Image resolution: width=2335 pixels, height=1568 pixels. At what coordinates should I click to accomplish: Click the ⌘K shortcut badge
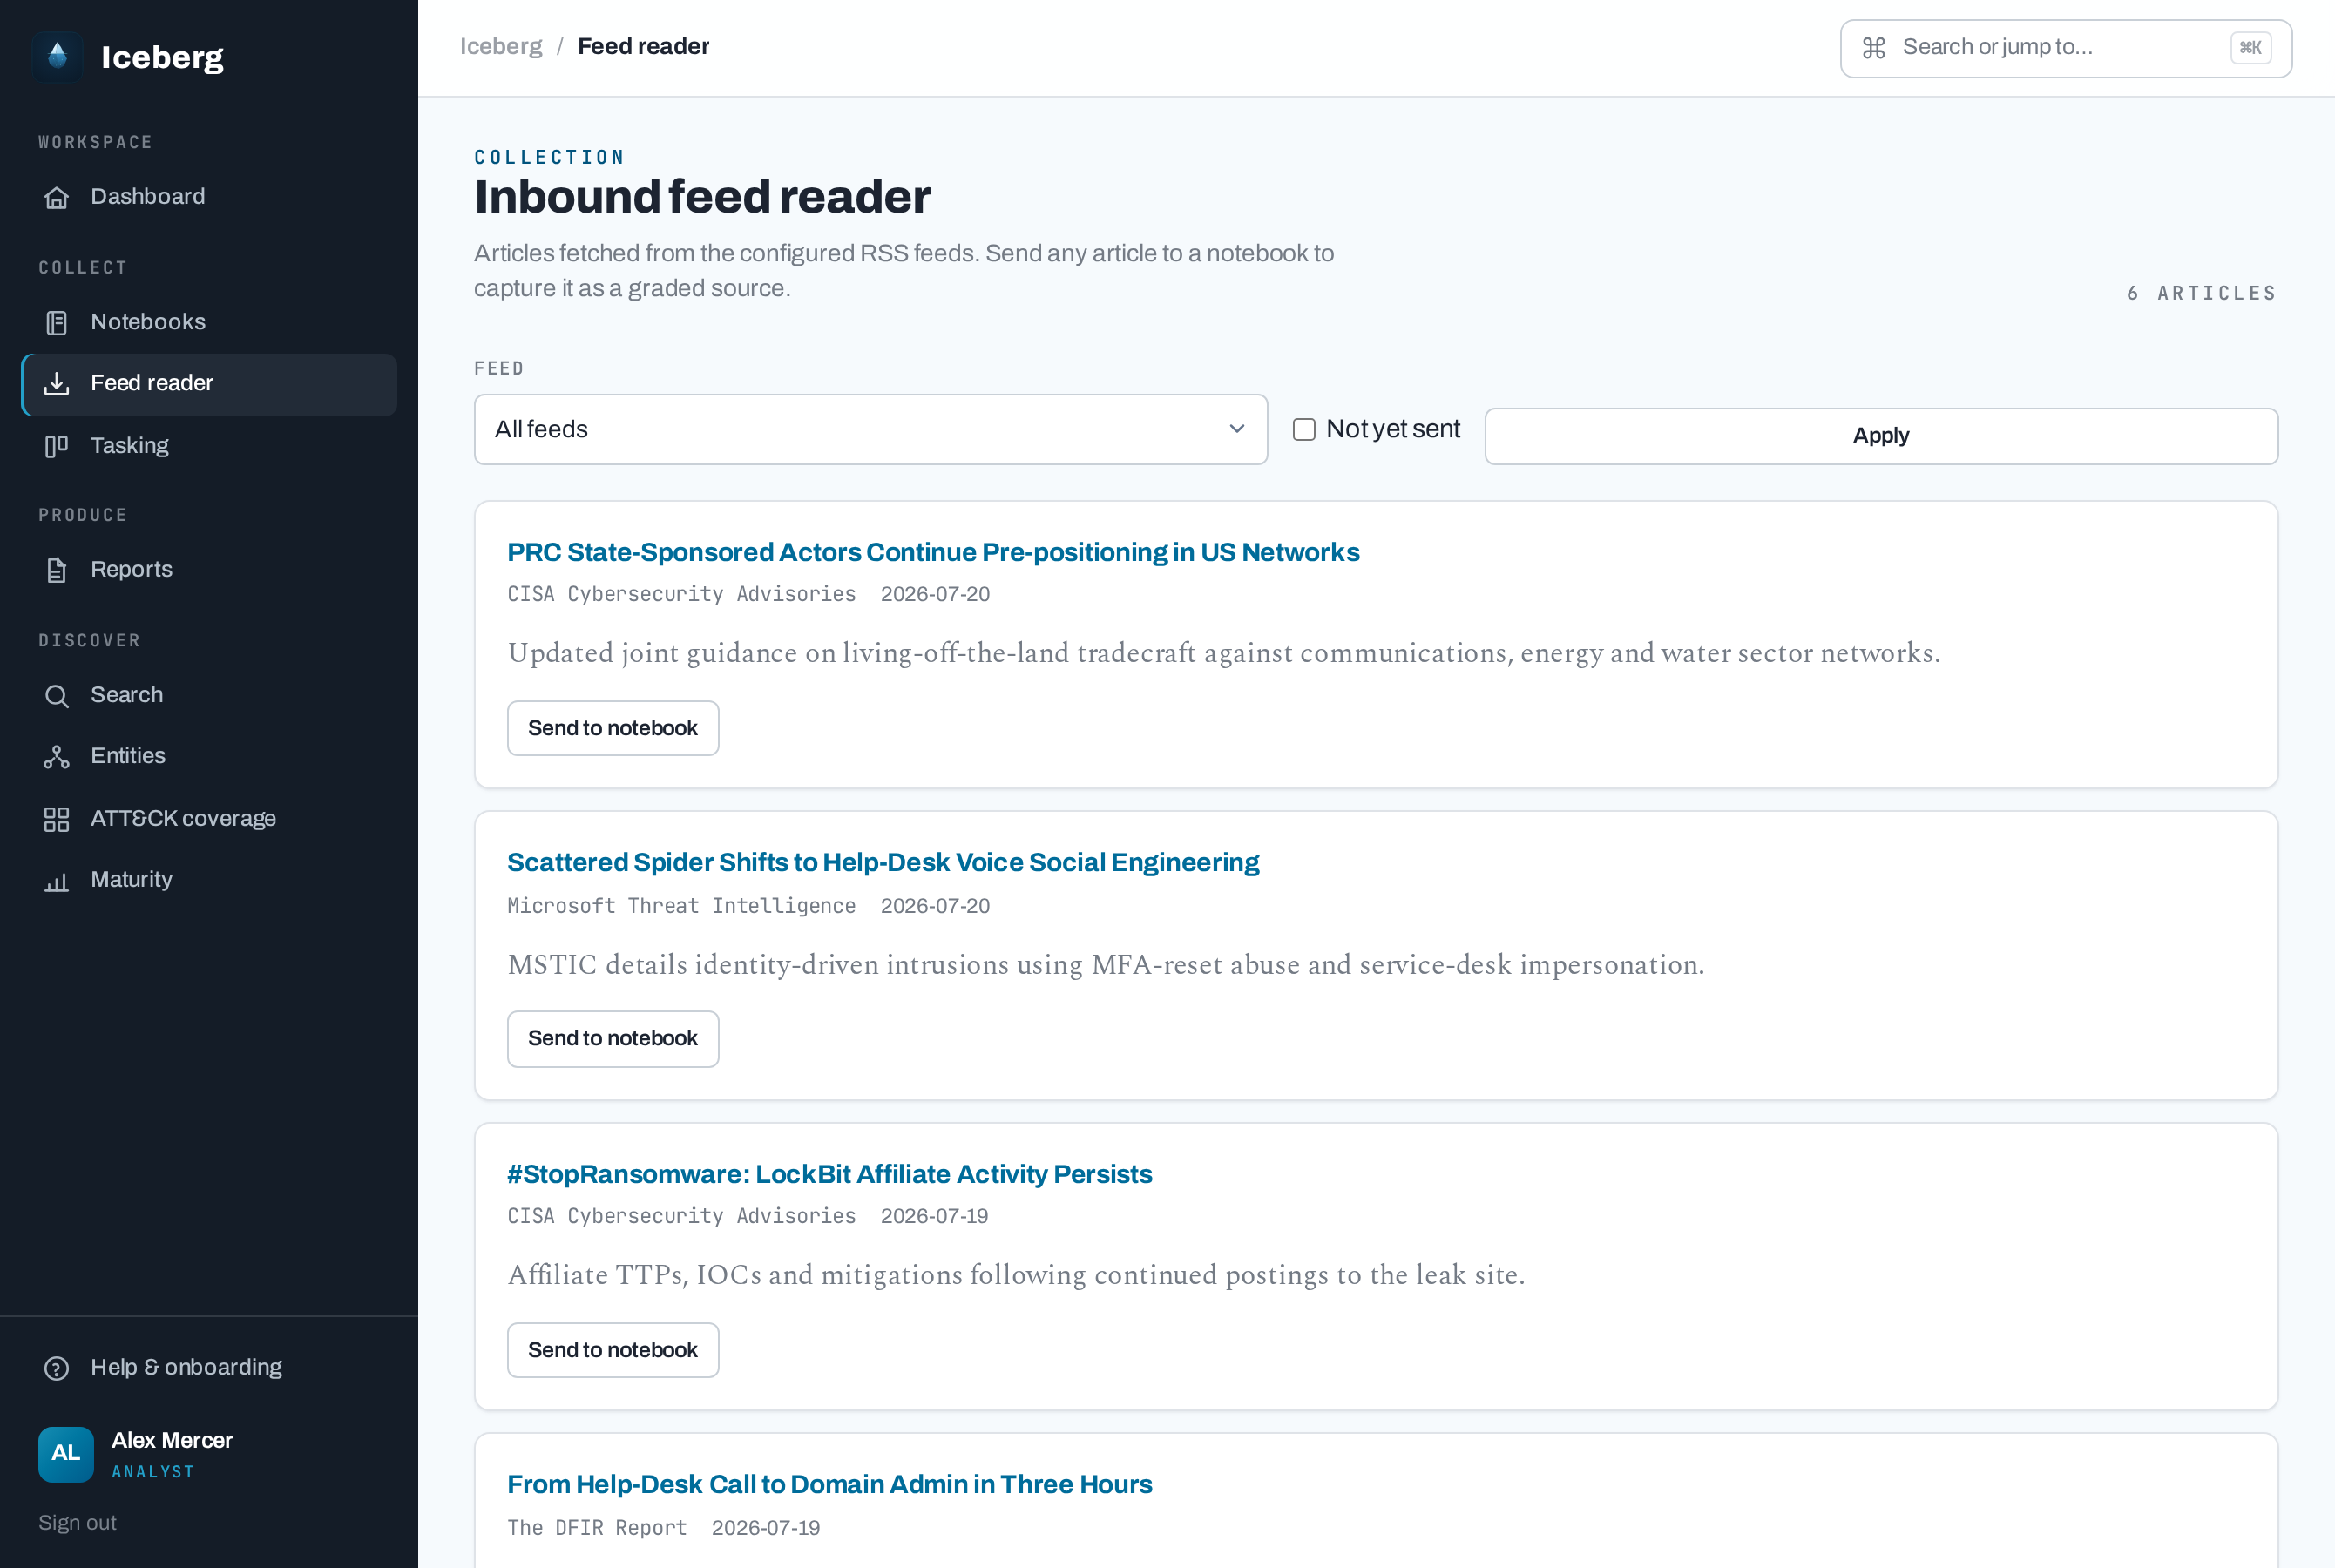(2250, 48)
